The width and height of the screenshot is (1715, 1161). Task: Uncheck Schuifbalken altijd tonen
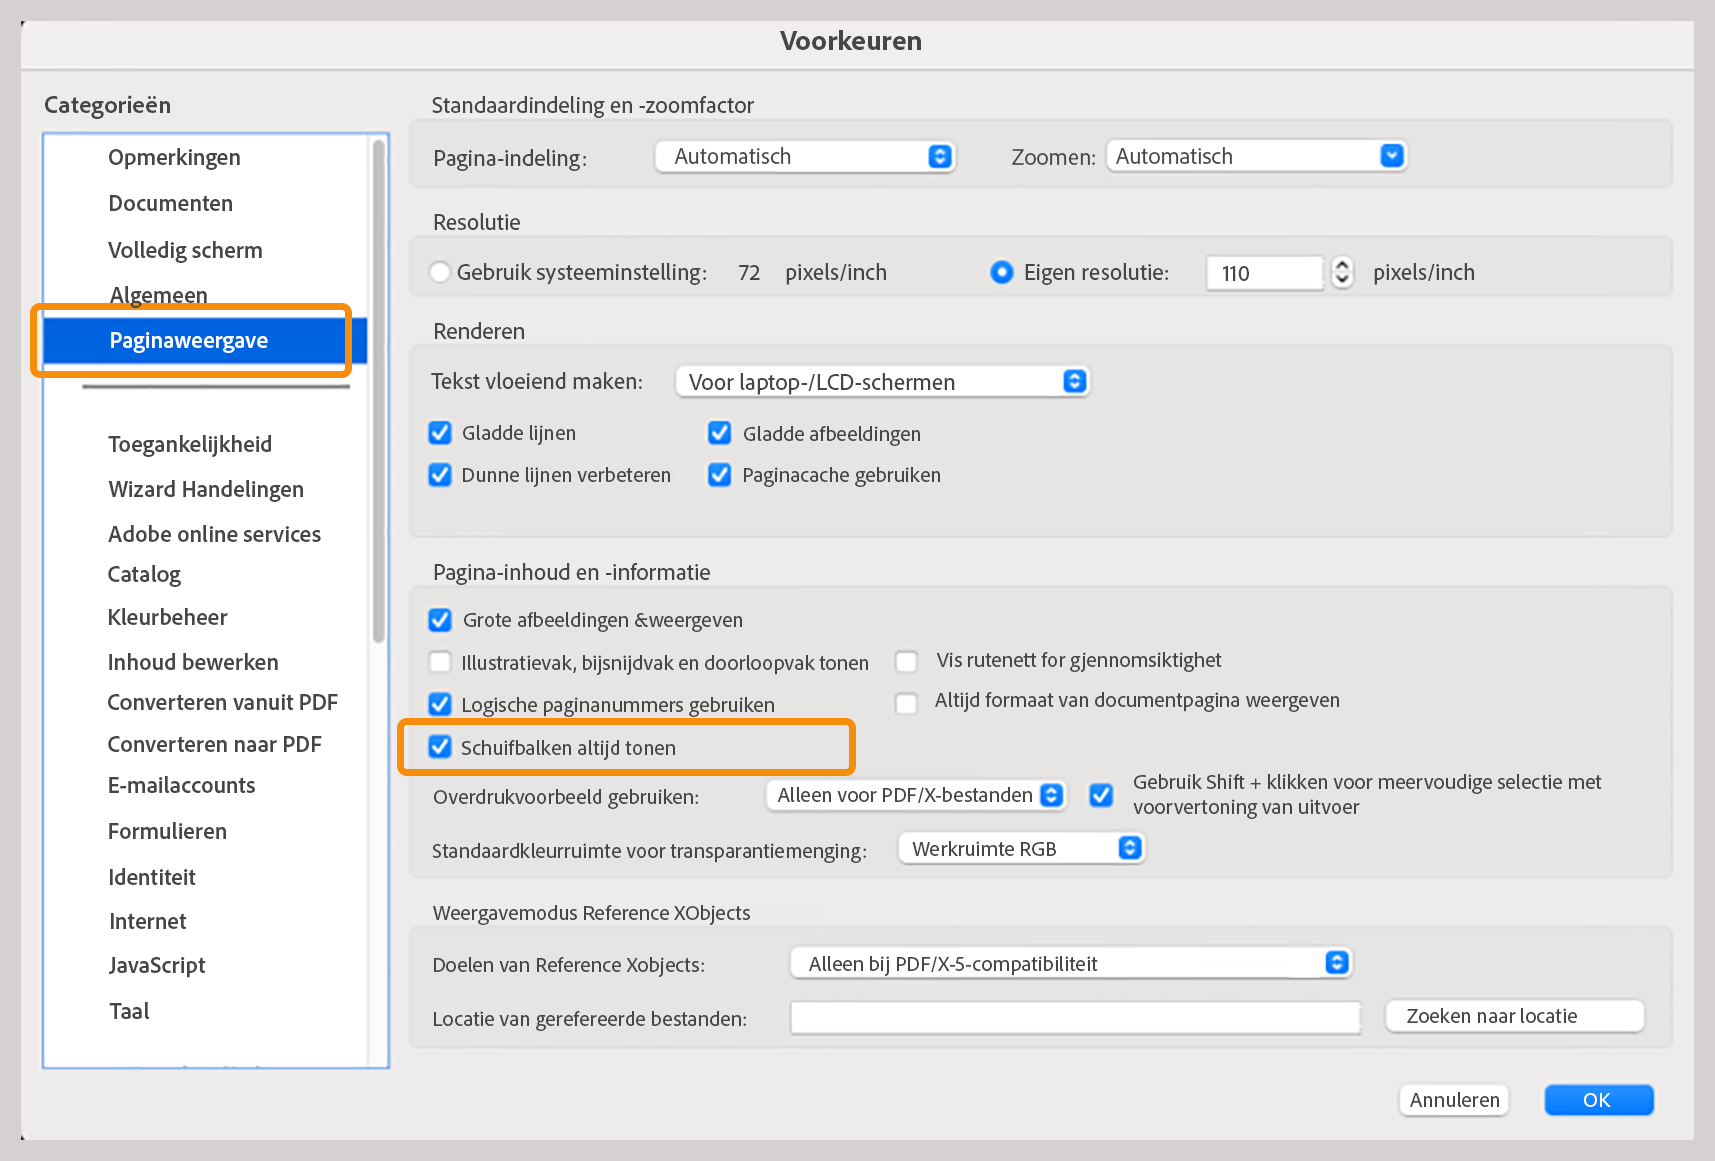coord(440,747)
